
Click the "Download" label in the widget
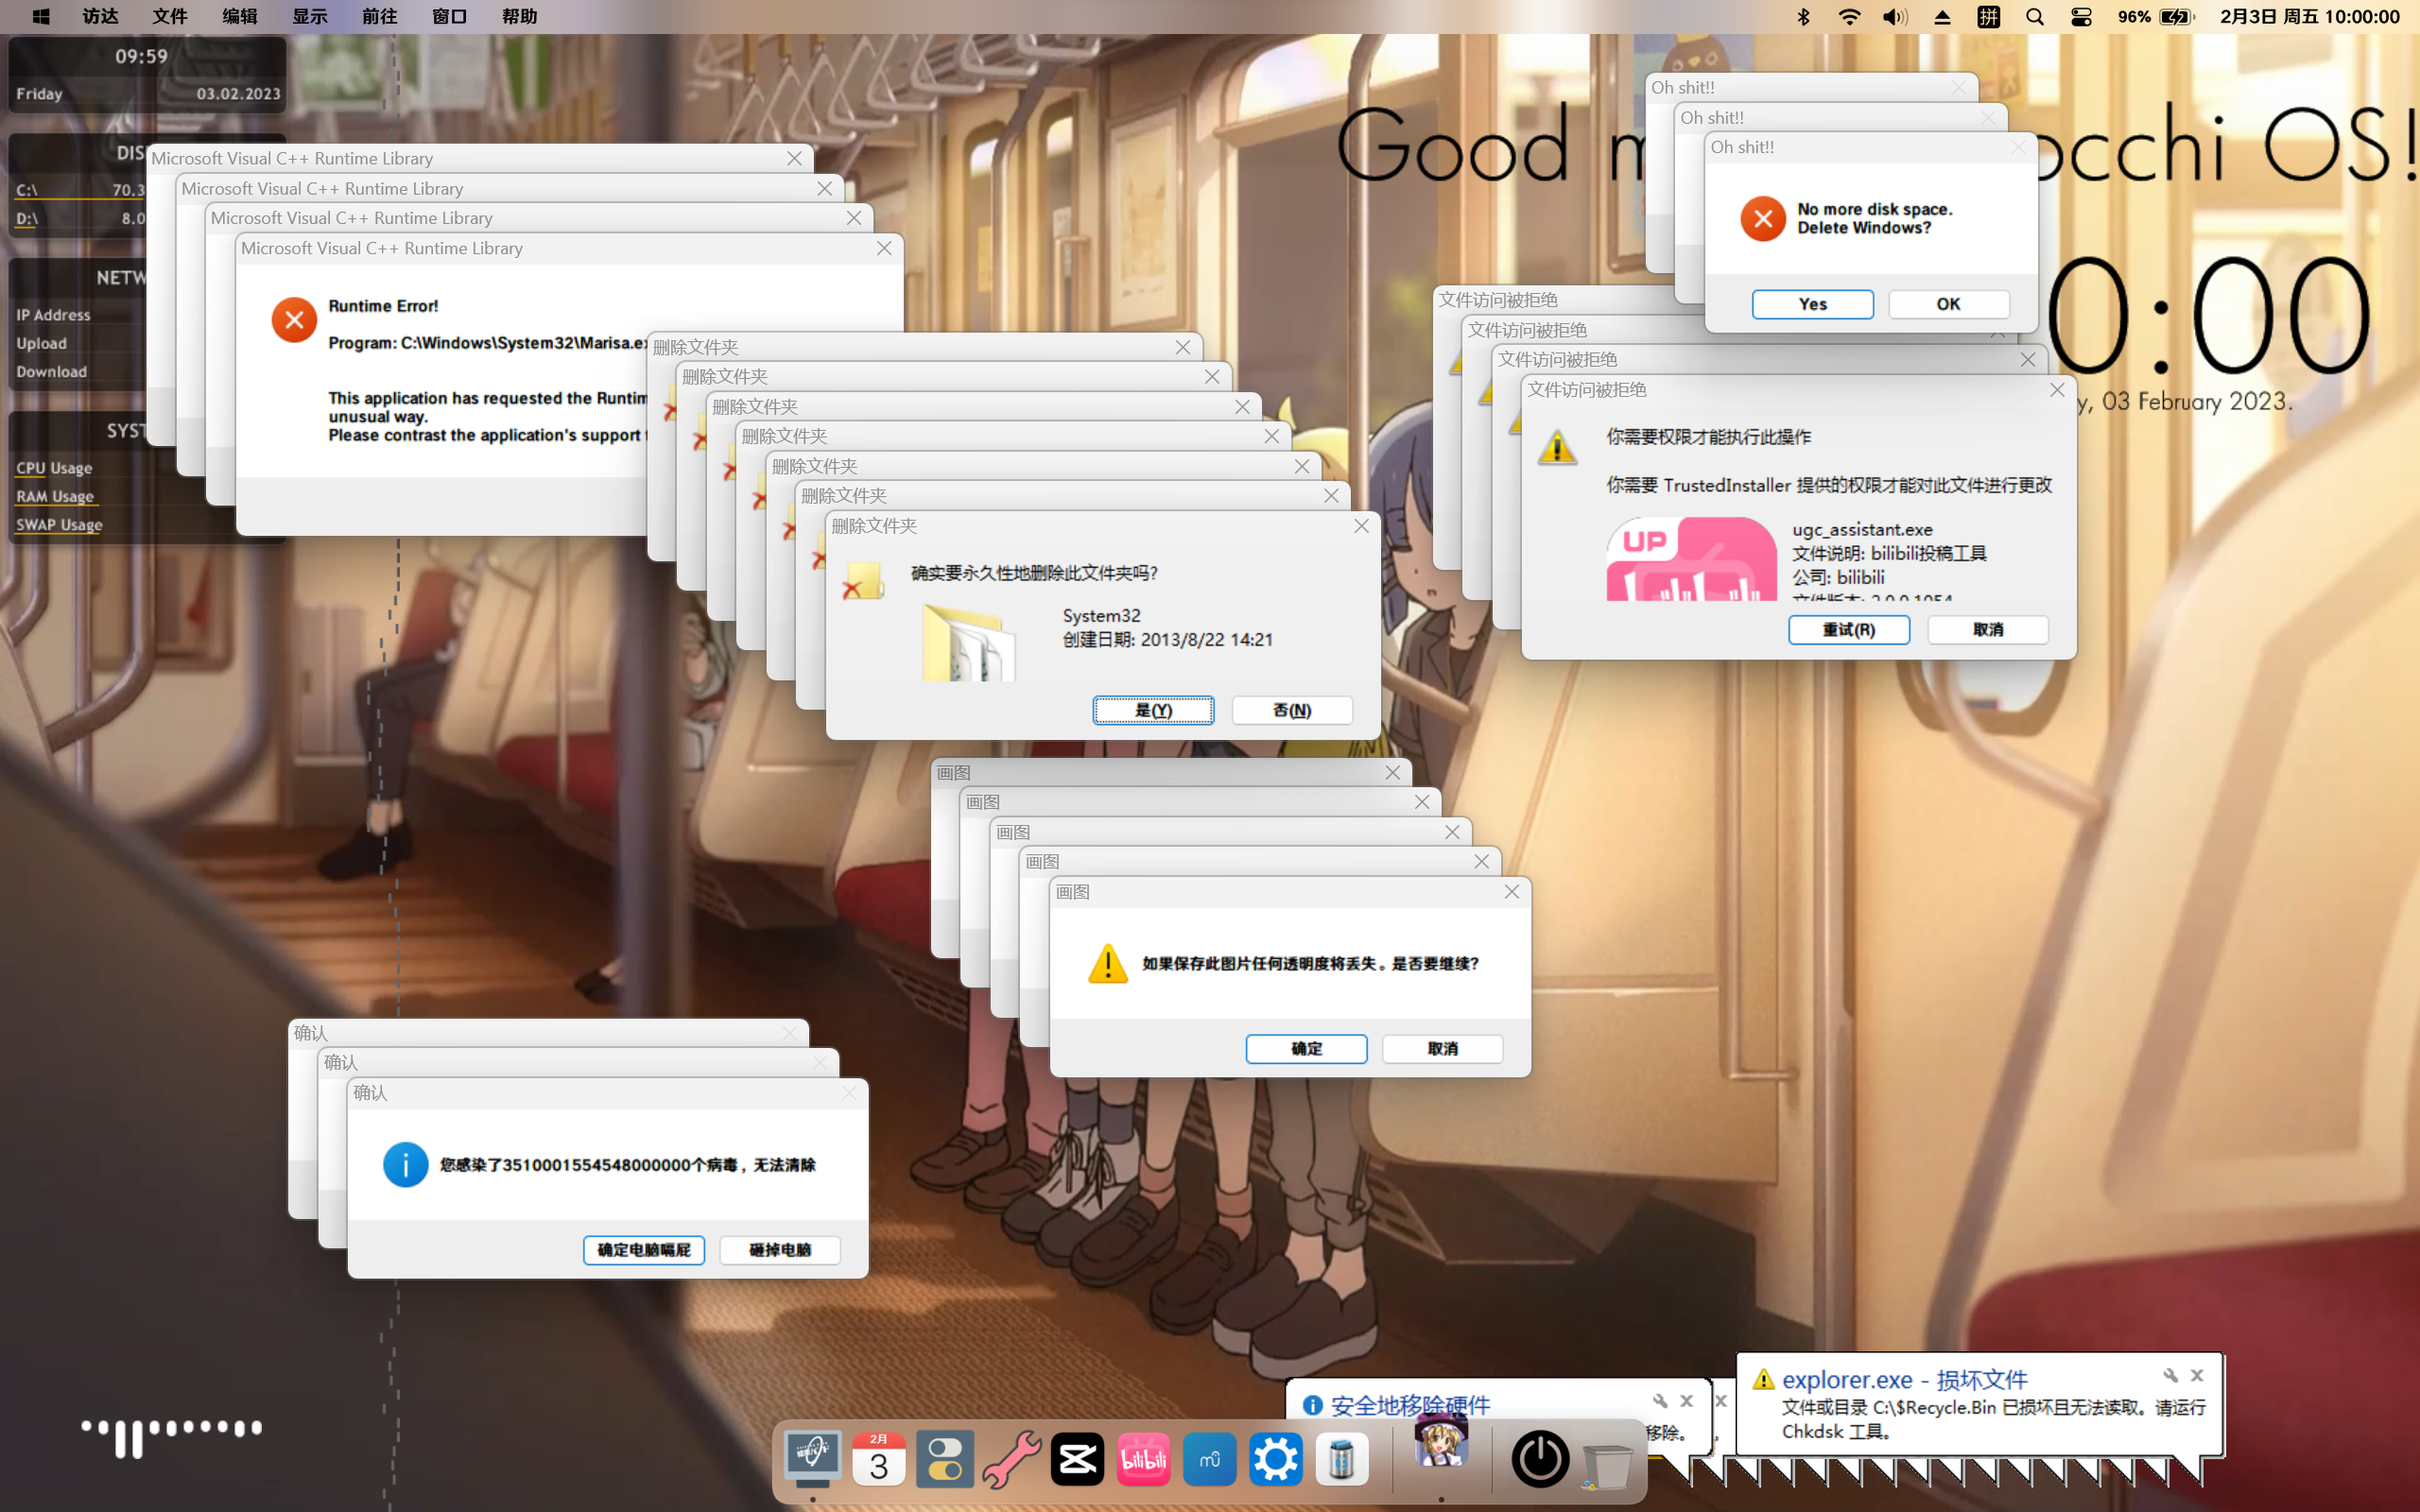[x=51, y=372]
